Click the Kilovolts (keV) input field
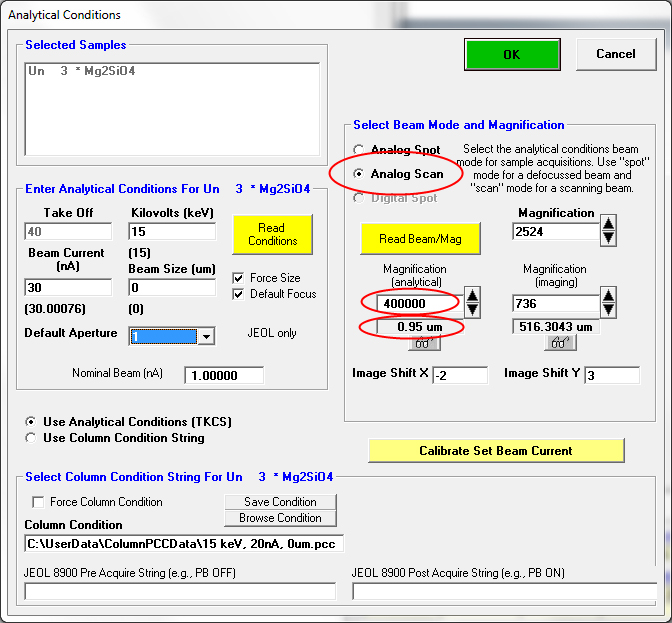 (x=173, y=232)
